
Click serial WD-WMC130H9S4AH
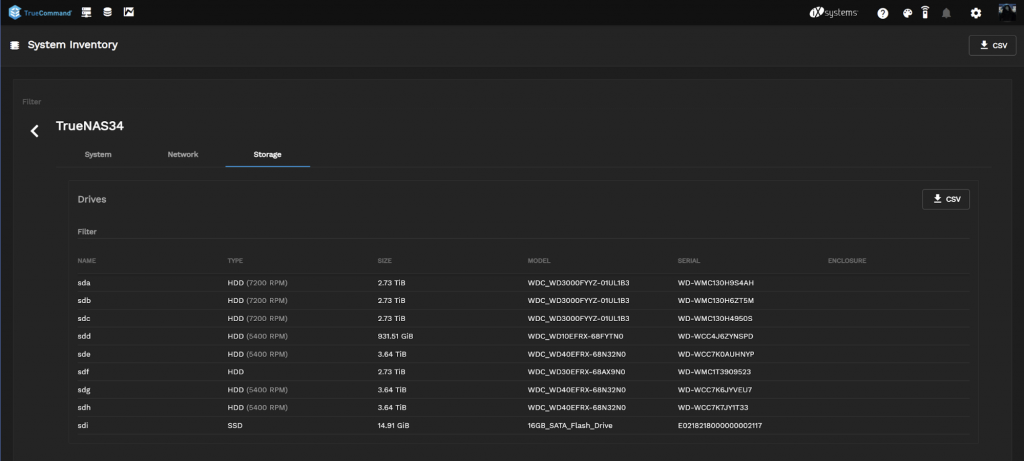(716, 283)
